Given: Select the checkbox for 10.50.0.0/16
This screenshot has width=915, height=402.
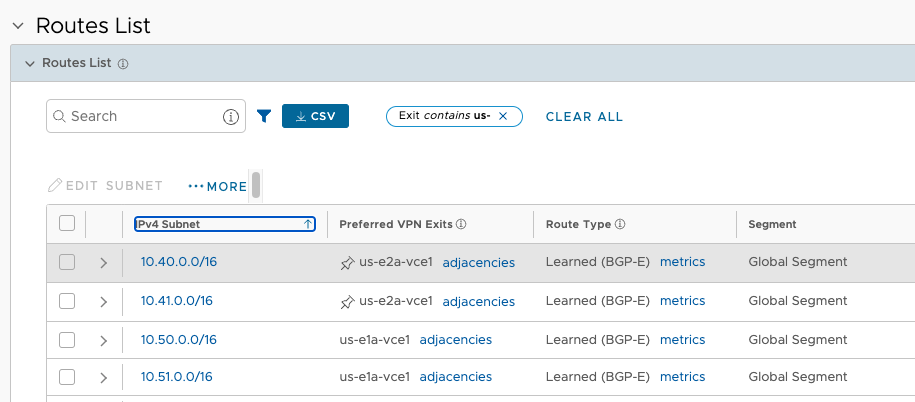Looking at the screenshot, I should pos(67,340).
